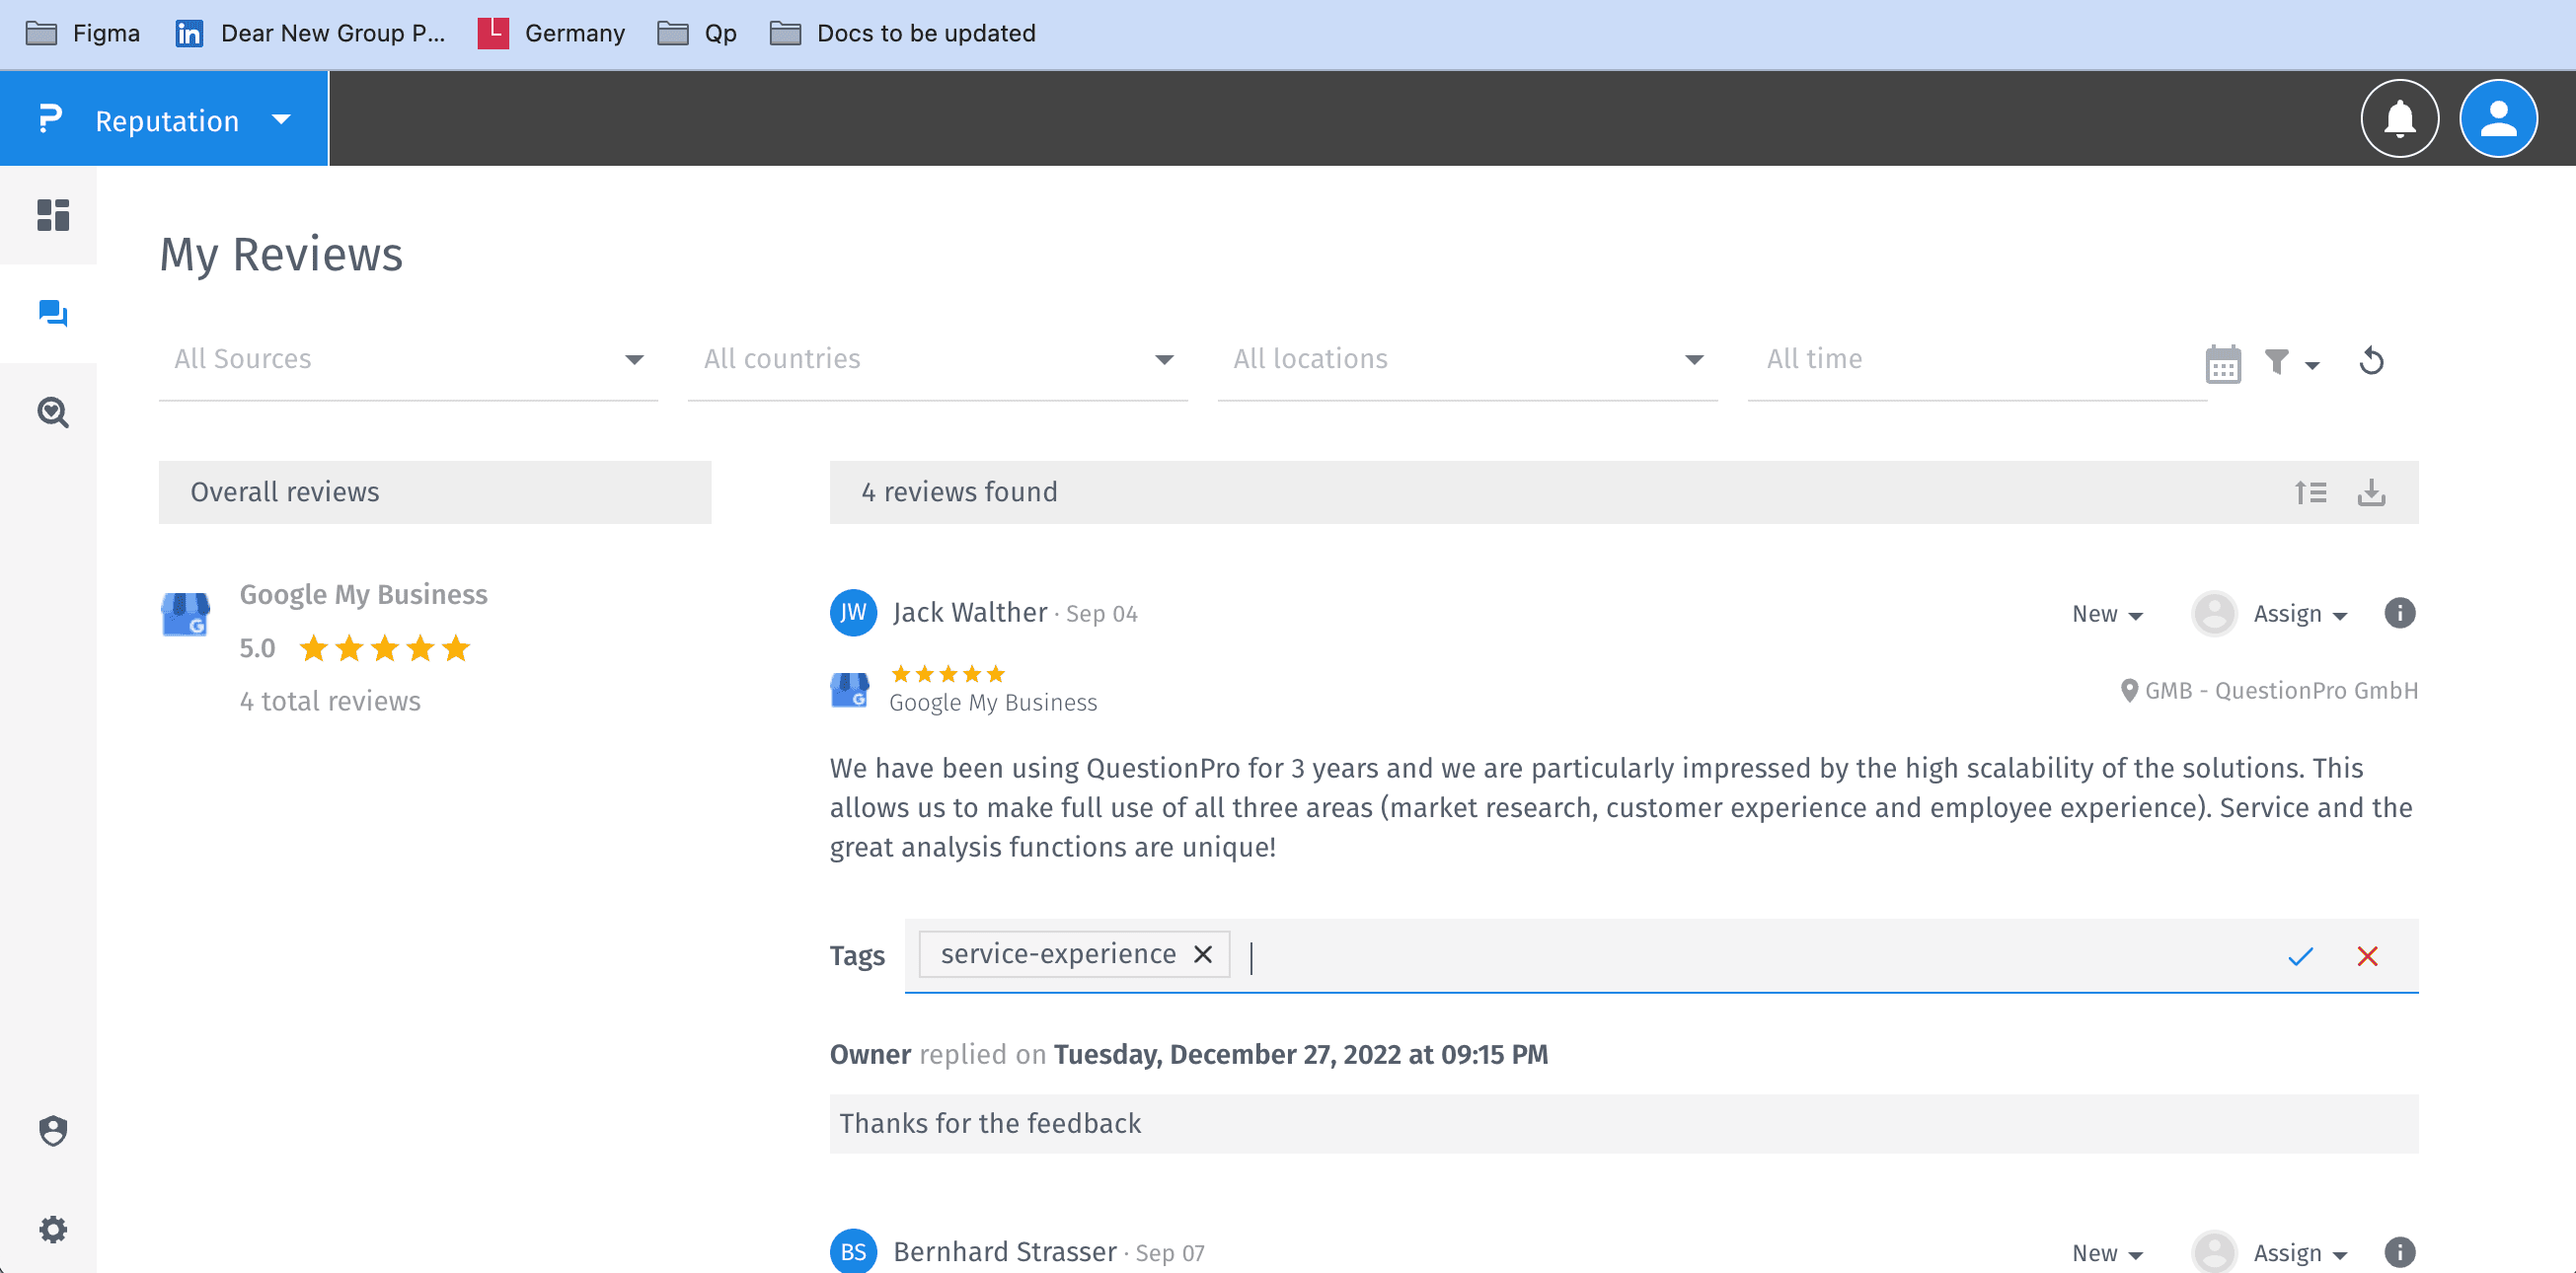Download the reviews list
Screen dimensions: 2576x1273
click(2371, 492)
